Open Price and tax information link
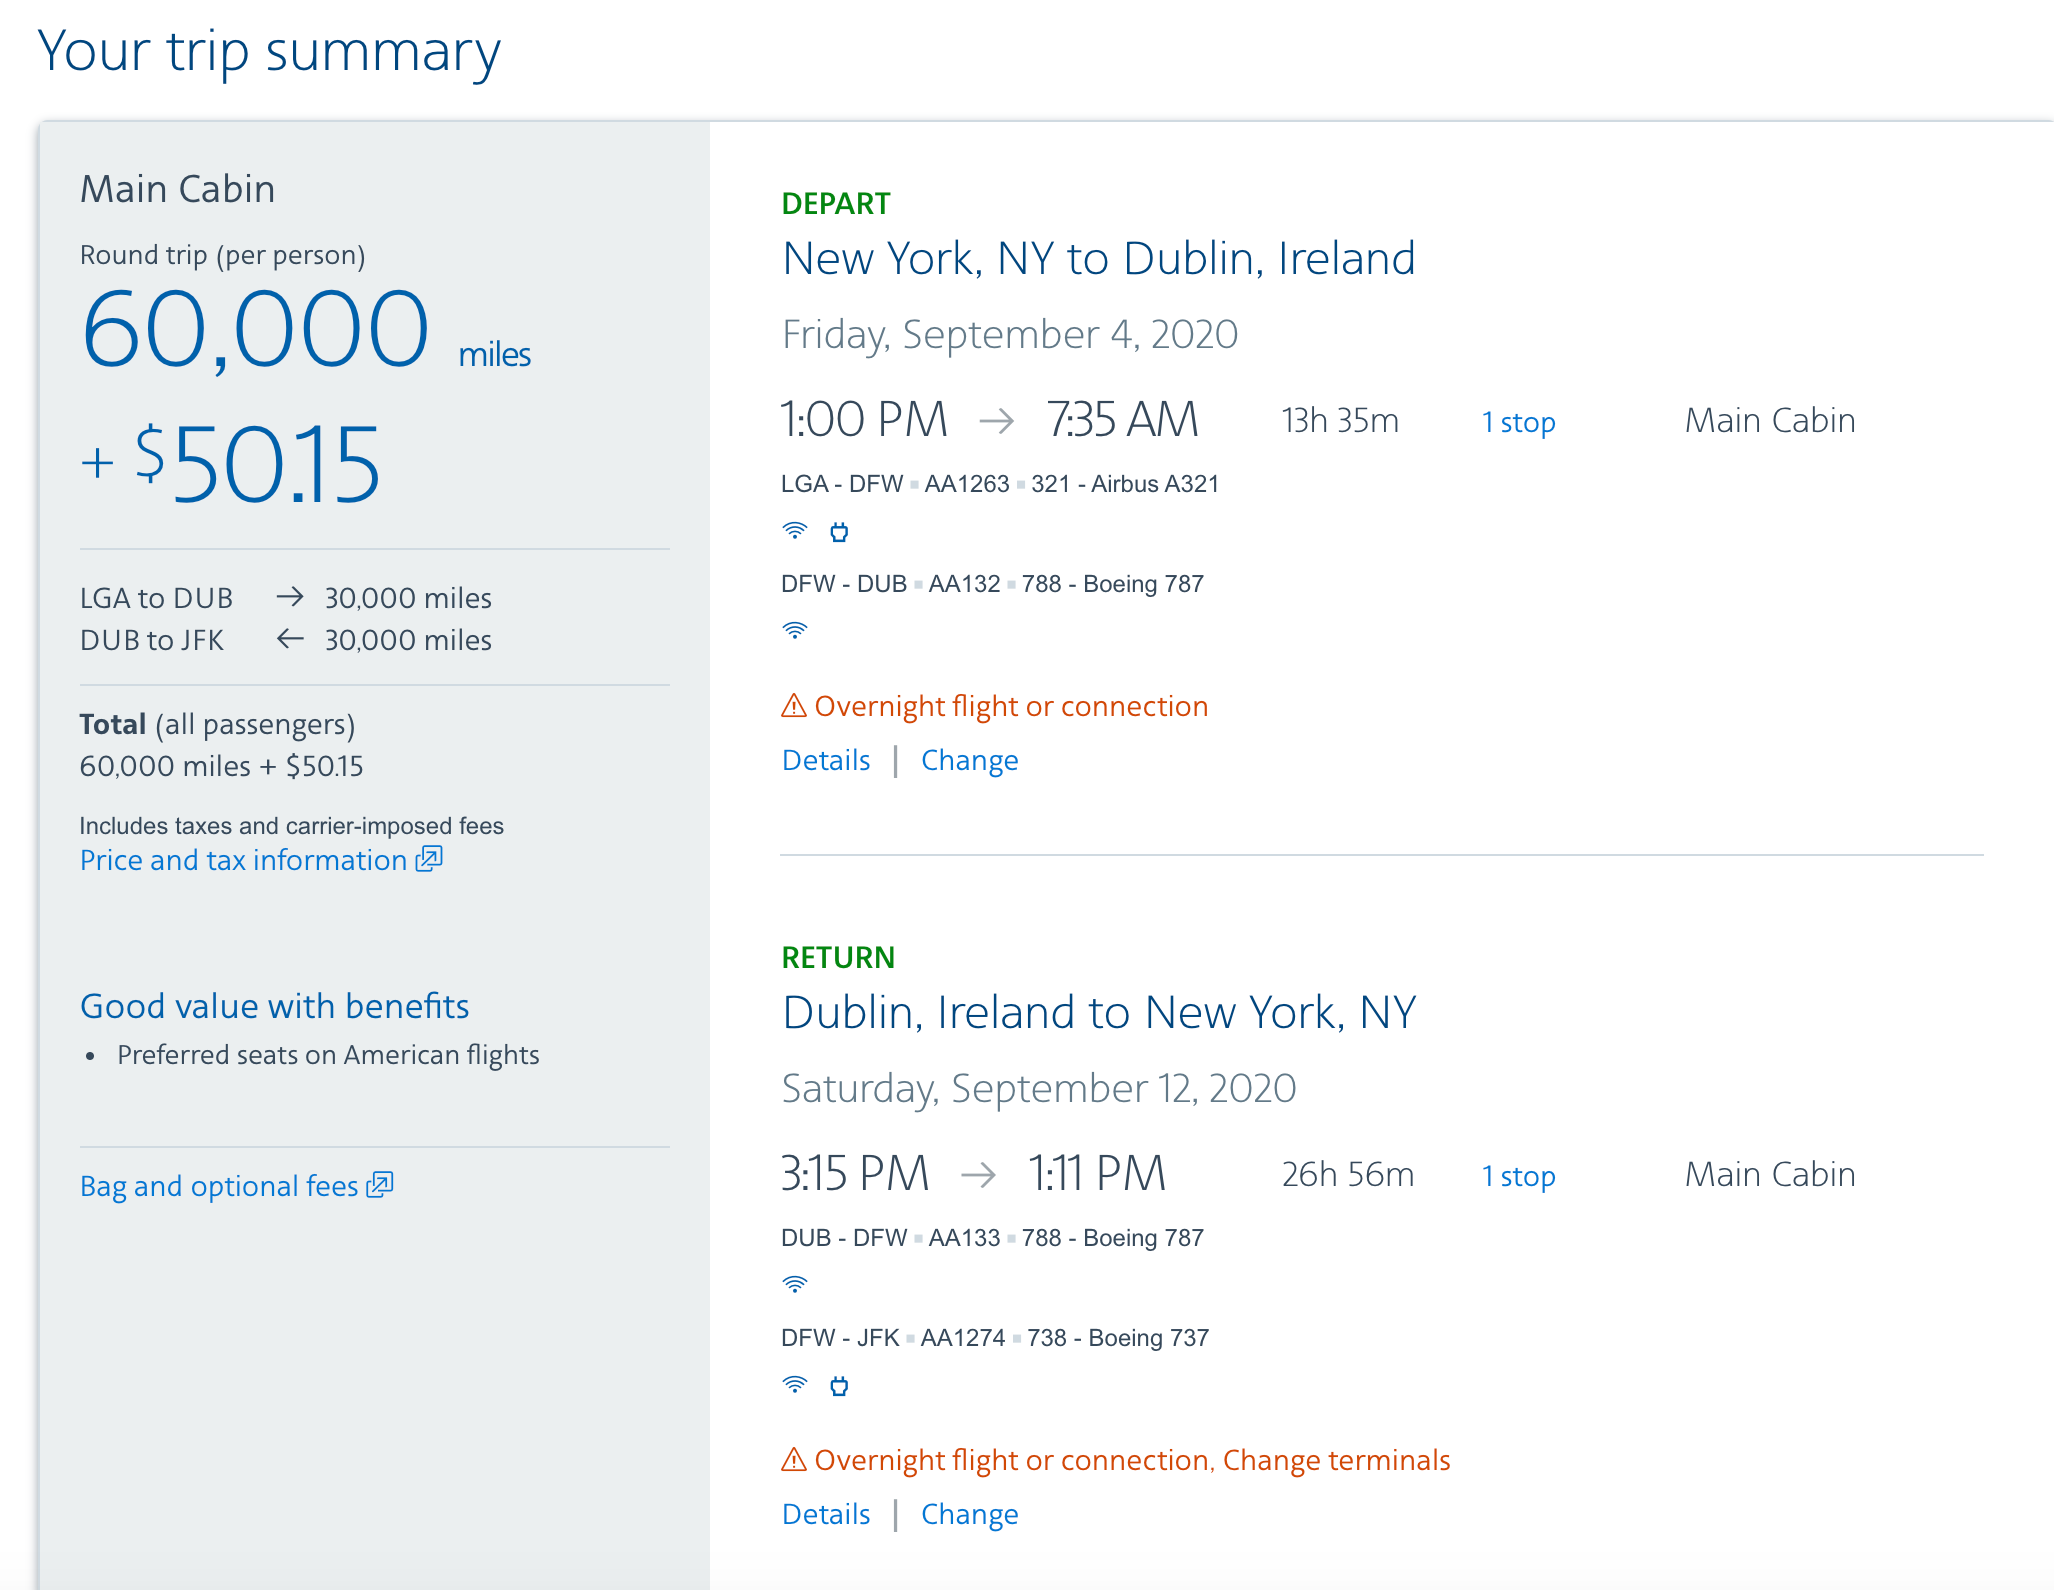 pyautogui.click(x=243, y=860)
